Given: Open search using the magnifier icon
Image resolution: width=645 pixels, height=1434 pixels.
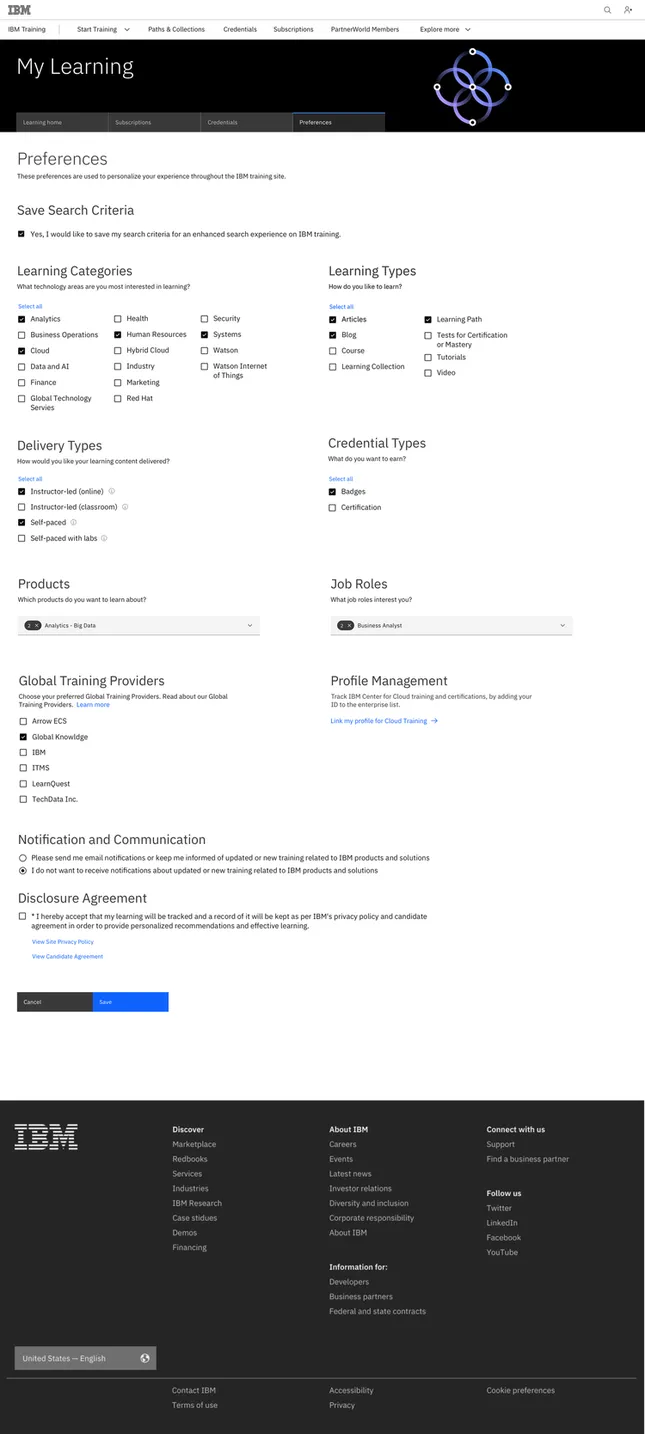Looking at the screenshot, I should (607, 10).
